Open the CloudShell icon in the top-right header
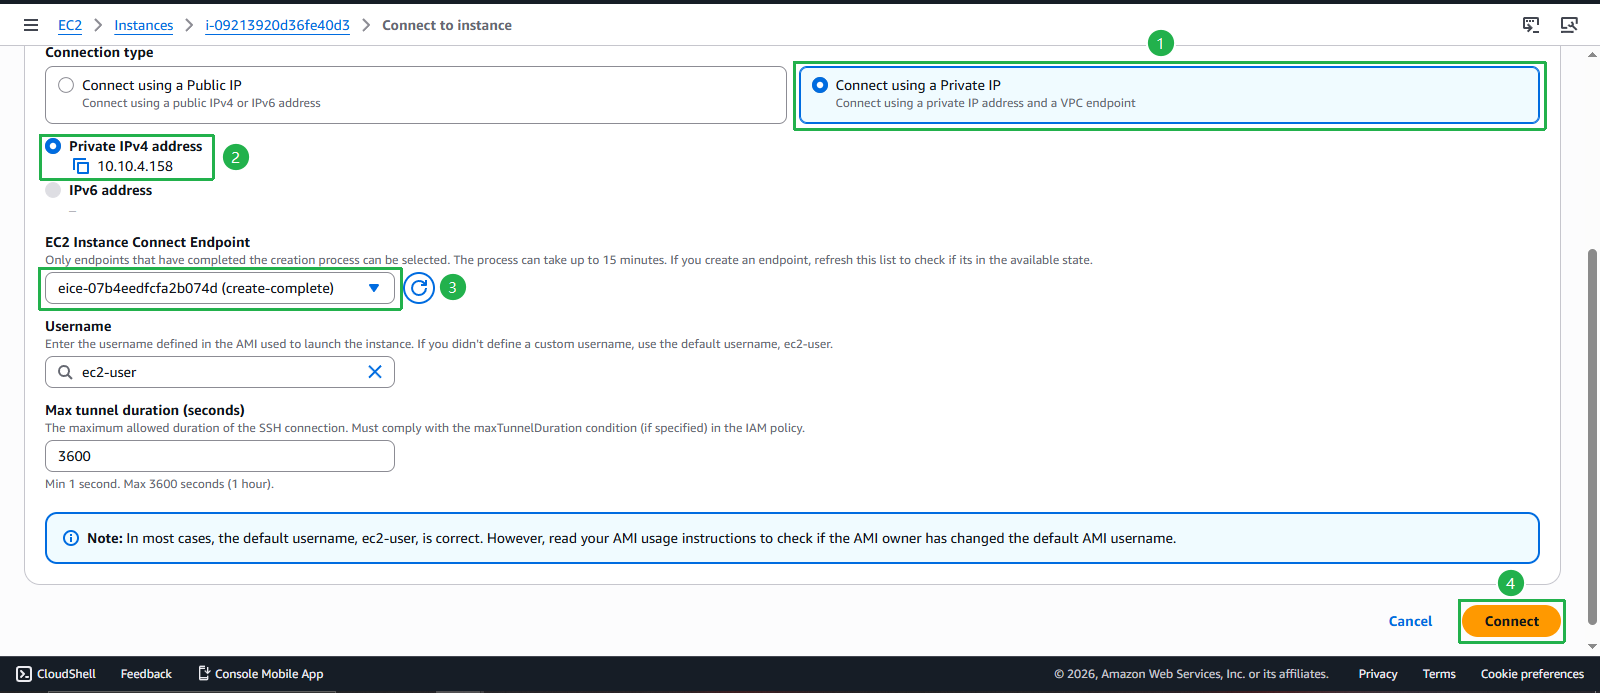Screen dimensions: 1600x693 tap(1531, 25)
